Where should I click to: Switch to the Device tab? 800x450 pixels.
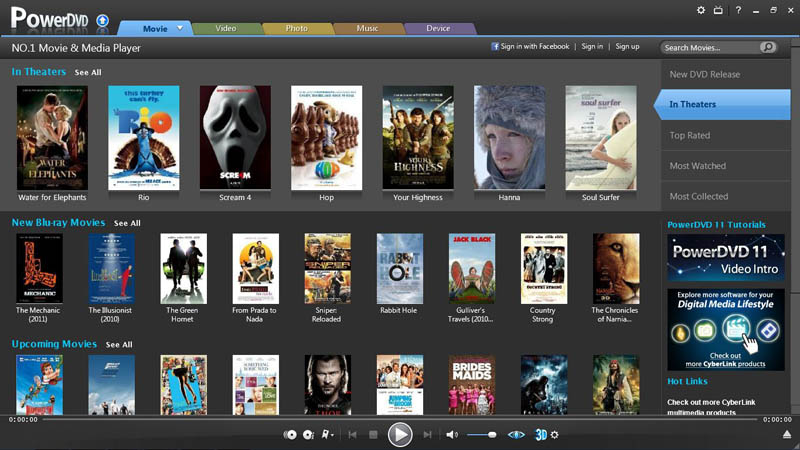pyautogui.click(x=438, y=29)
